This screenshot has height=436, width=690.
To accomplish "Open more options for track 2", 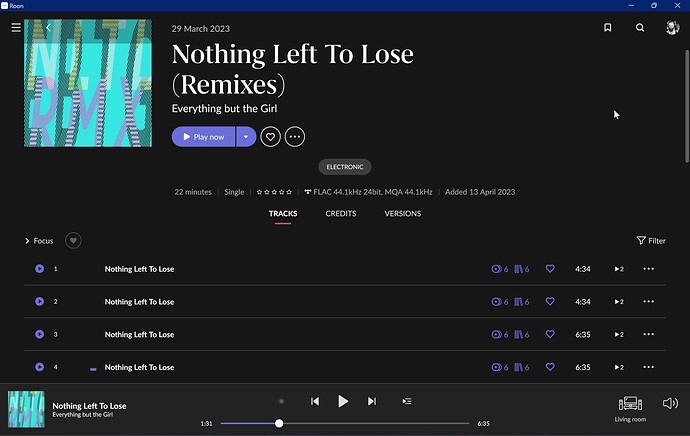I will pos(649,301).
